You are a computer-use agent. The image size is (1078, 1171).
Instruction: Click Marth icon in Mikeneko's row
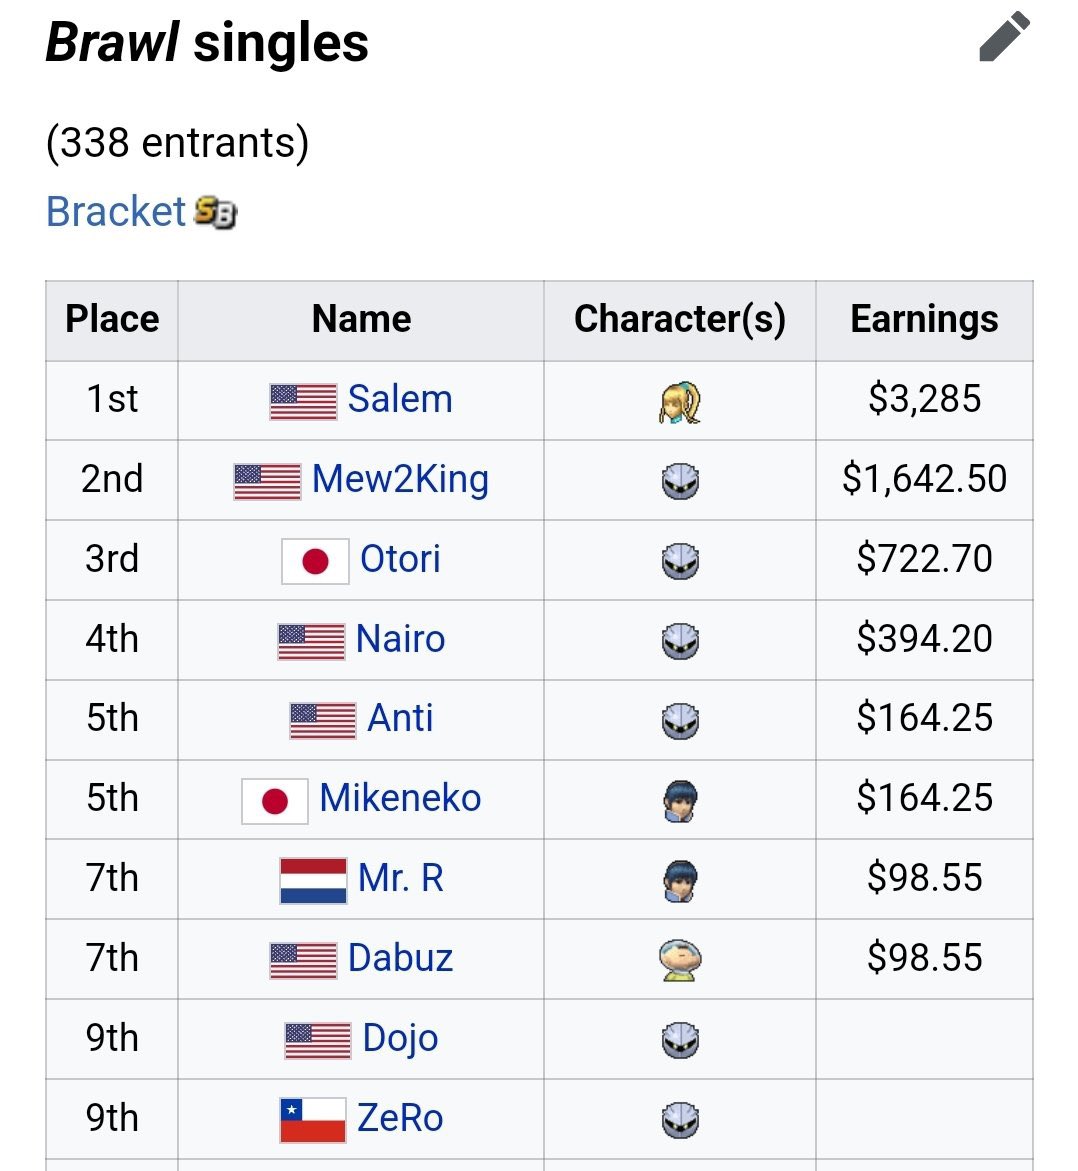pyautogui.click(x=680, y=801)
